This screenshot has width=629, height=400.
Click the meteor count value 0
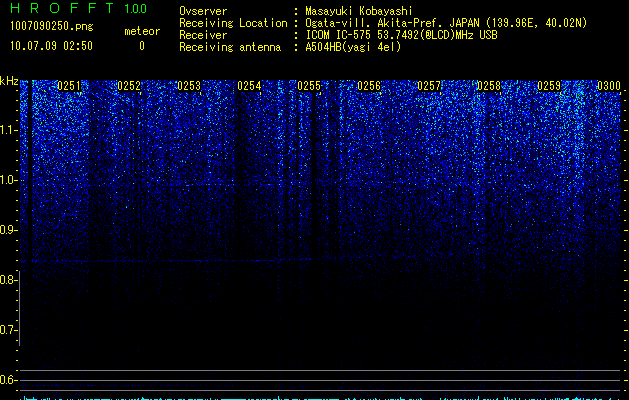(x=142, y=46)
